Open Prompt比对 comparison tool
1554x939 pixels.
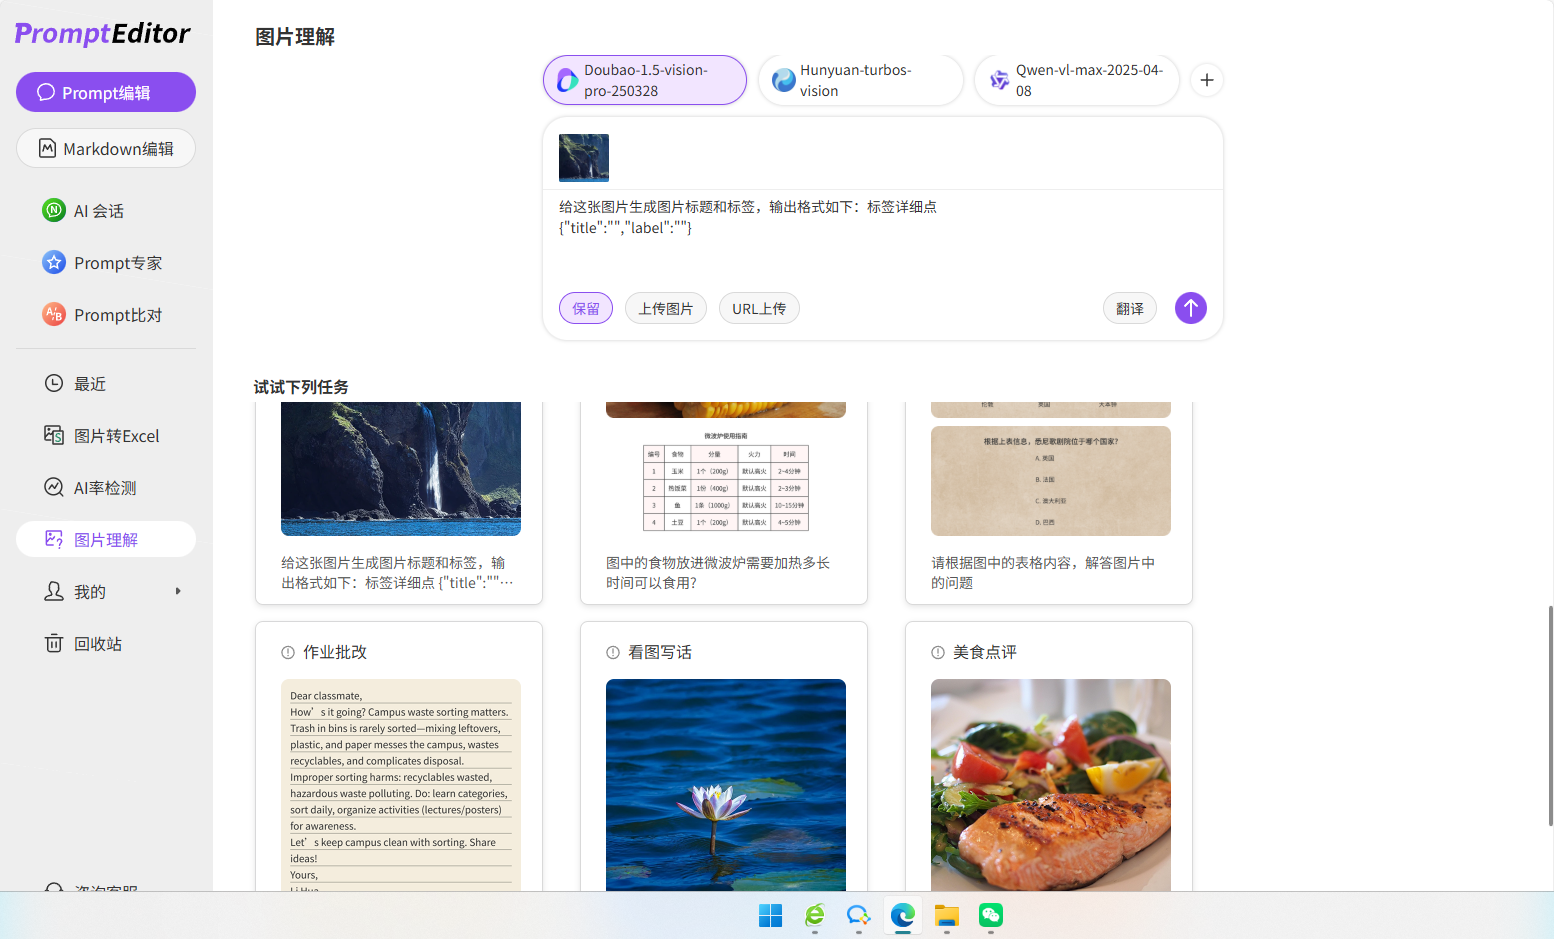point(117,315)
